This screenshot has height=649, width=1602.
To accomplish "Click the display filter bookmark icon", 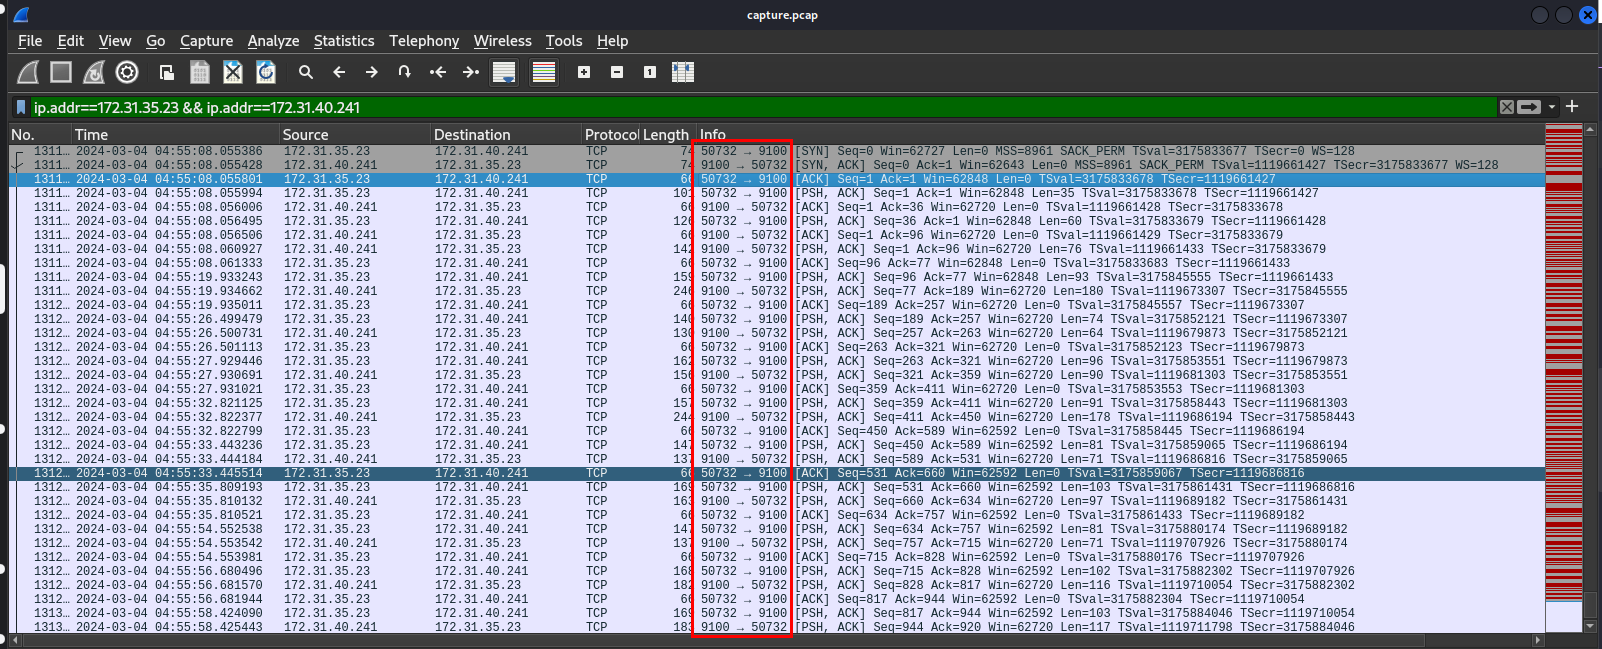I will click(x=21, y=107).
